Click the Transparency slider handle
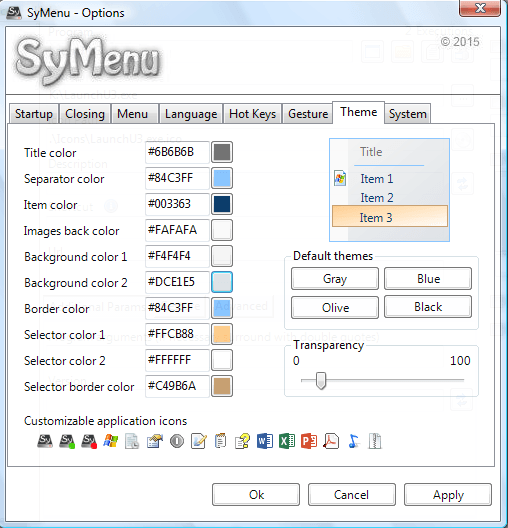This screenshot has height=528, width=508. [321, 381]
